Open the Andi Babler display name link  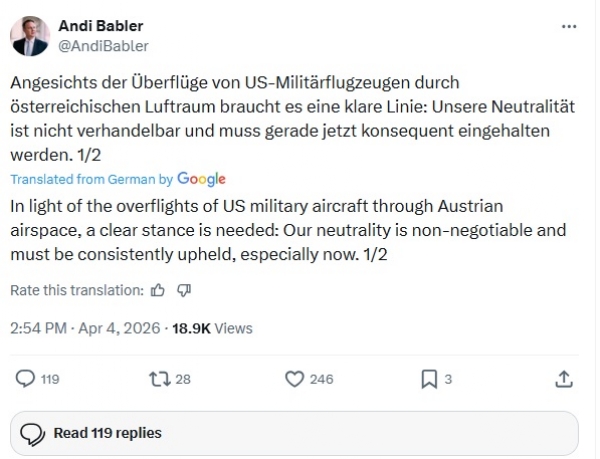[x=101, y=26]
